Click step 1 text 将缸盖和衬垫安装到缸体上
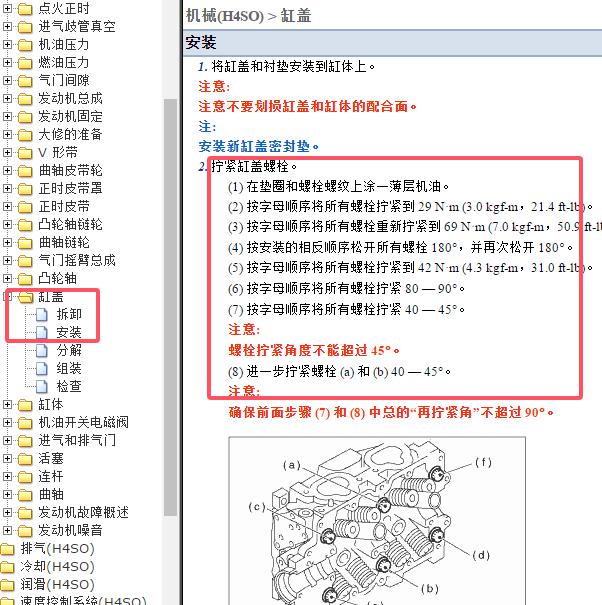 293,66
